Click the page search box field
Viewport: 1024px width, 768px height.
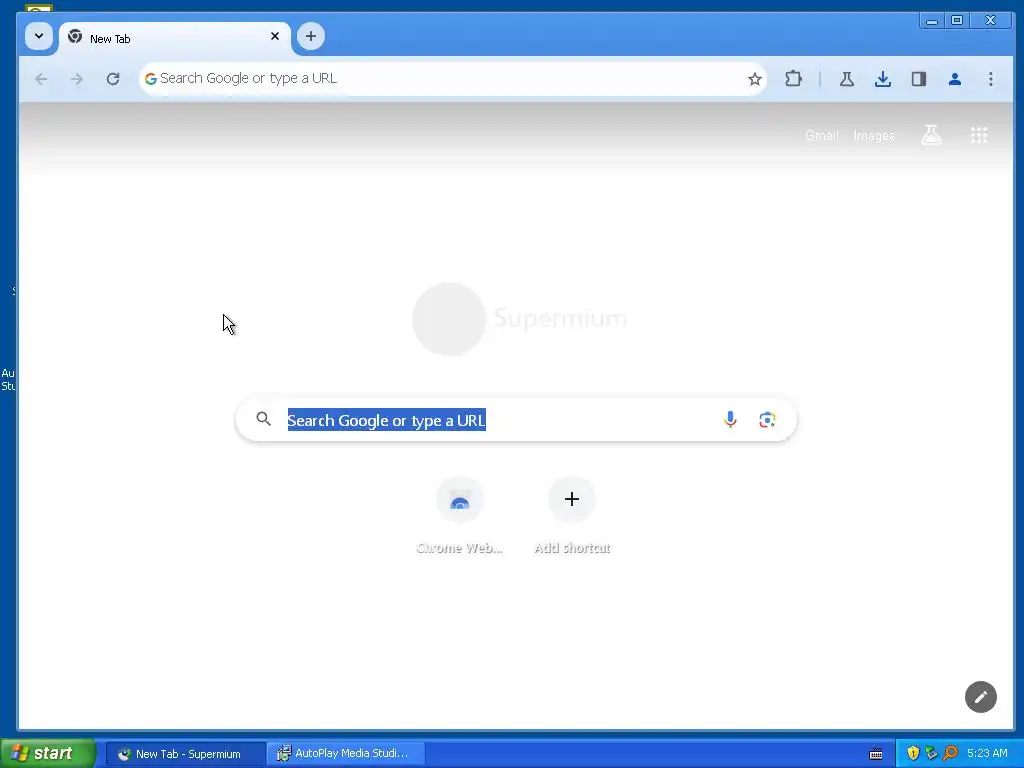tap(516, 419)
